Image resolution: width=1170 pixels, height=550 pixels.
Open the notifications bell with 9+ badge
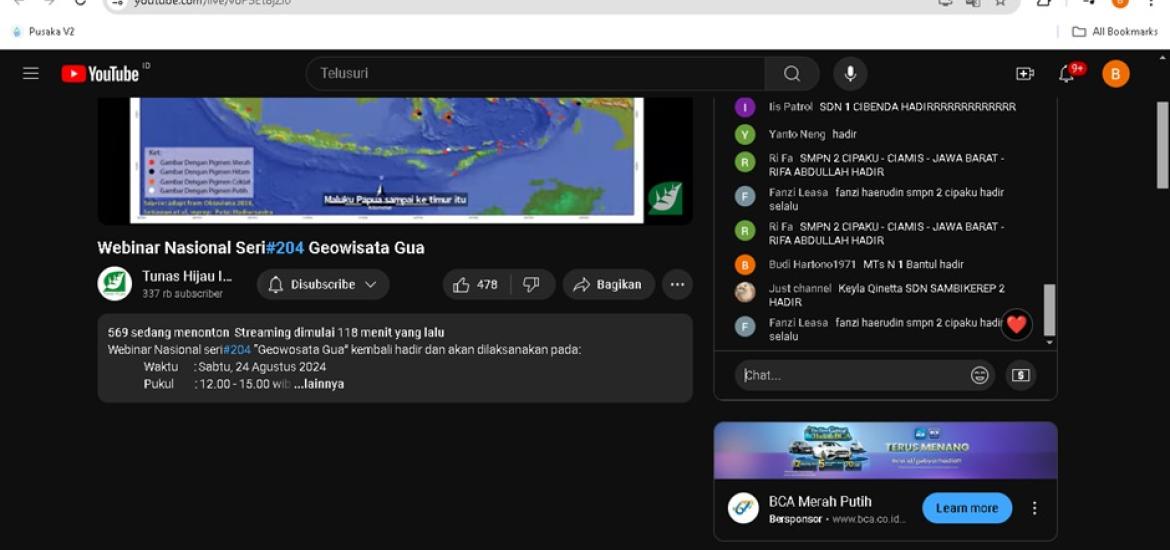[x=1067, y=73]
